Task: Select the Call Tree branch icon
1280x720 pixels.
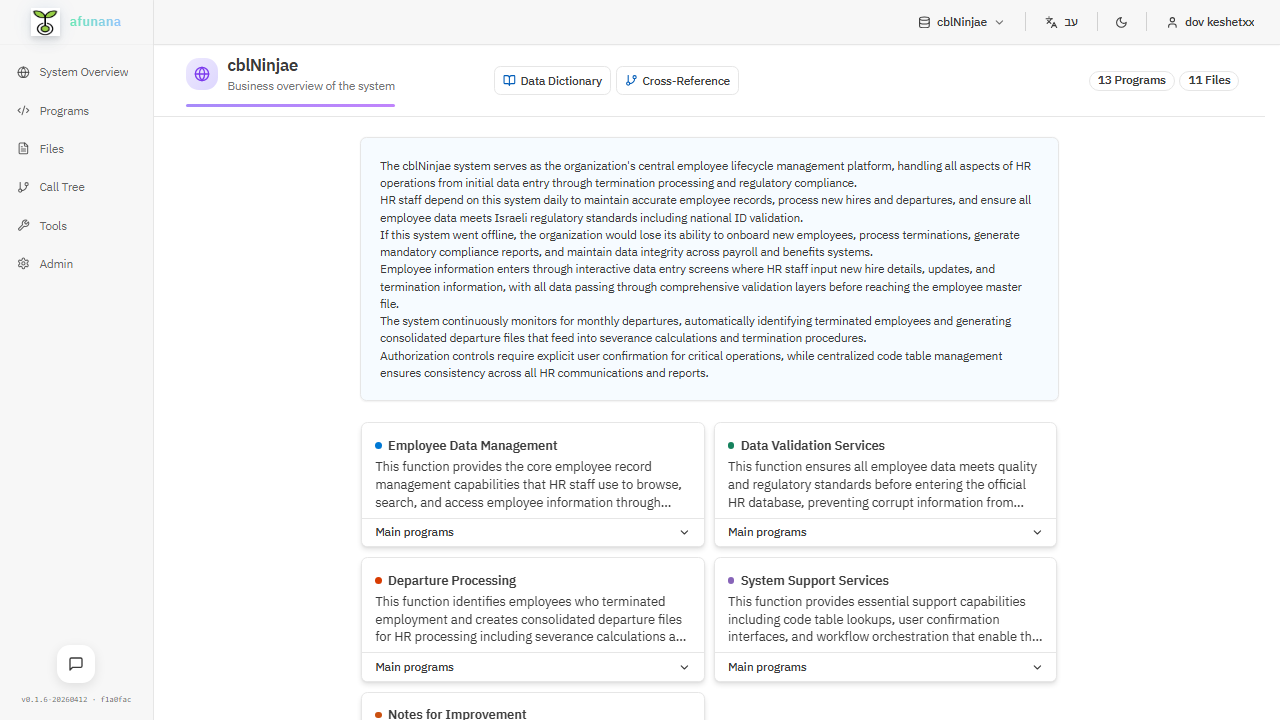Action: coord(23,186)
